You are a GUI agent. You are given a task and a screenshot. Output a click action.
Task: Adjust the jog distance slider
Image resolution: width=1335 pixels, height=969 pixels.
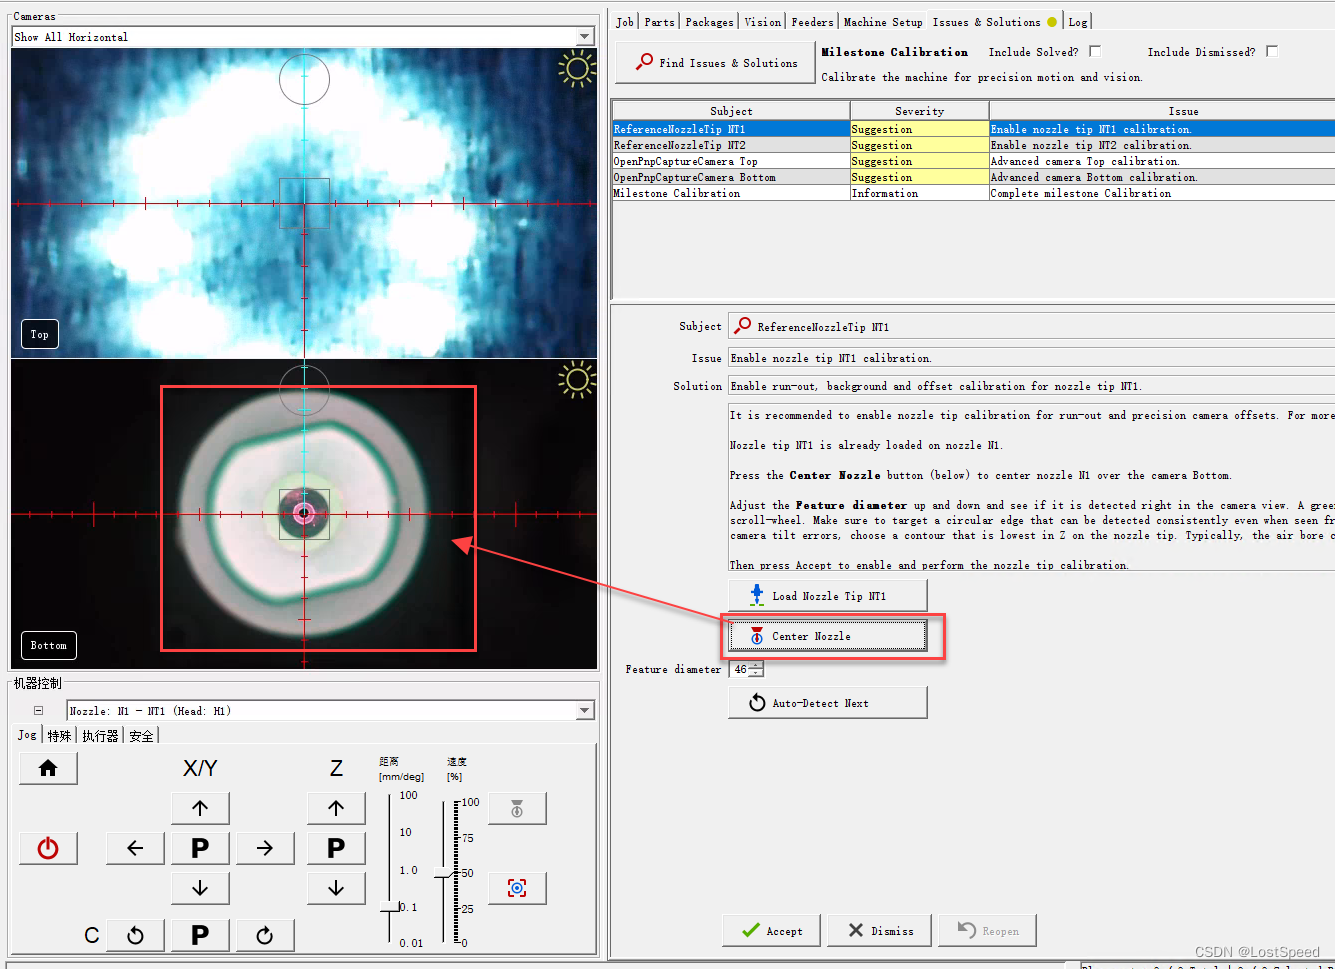click(x=389, y=907)
